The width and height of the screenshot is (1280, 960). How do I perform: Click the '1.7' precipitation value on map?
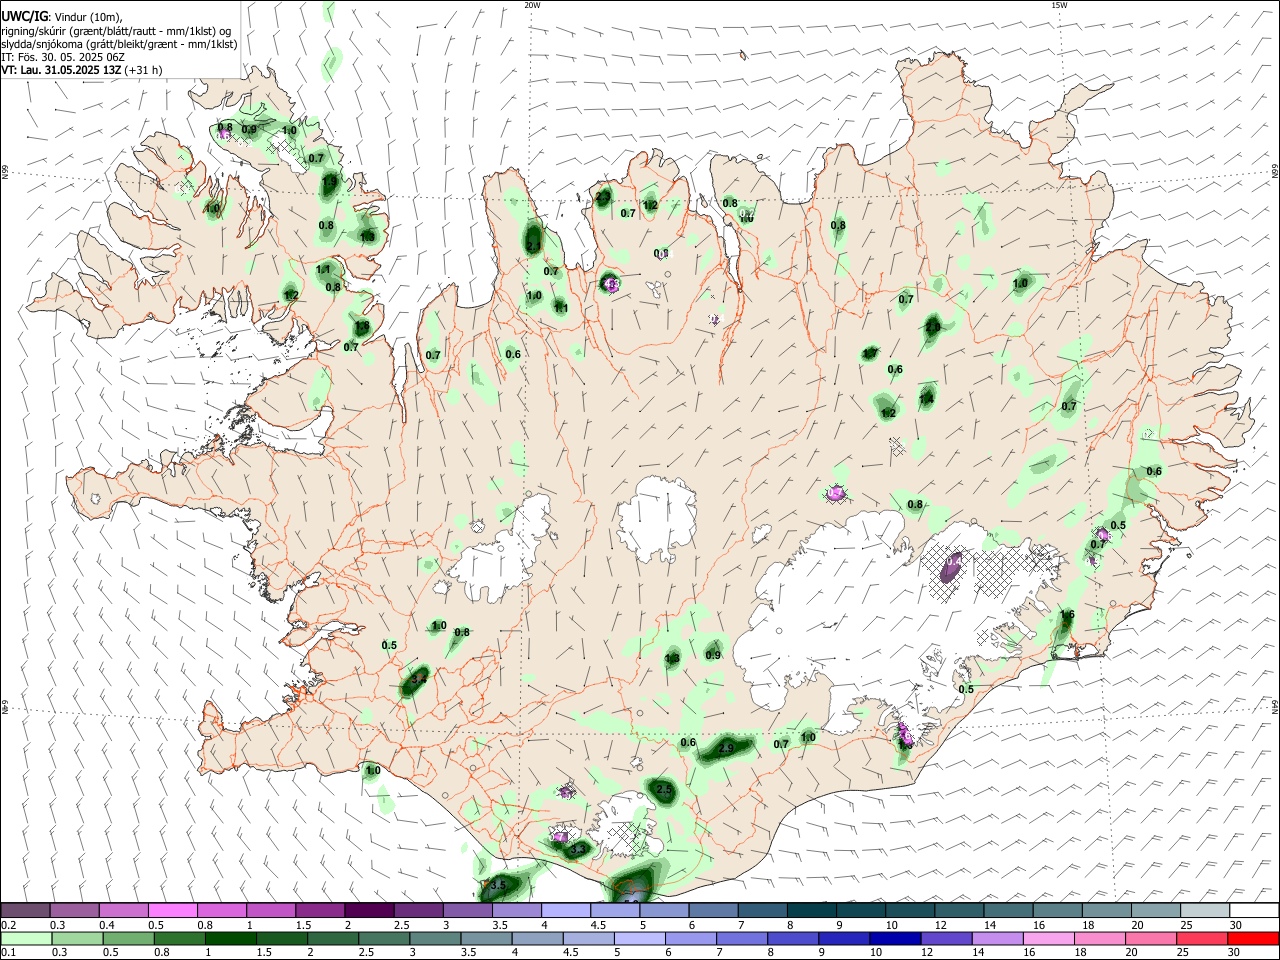coord(870,354)
